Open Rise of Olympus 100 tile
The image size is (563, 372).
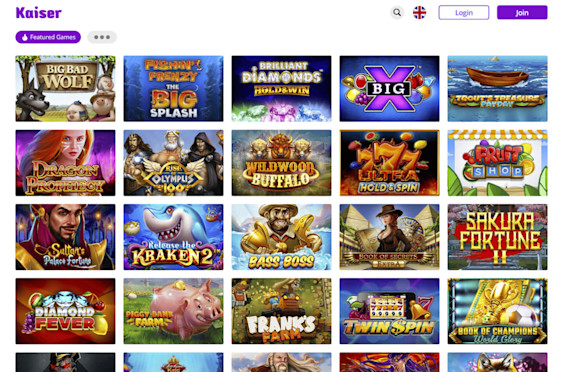(173, 163)
